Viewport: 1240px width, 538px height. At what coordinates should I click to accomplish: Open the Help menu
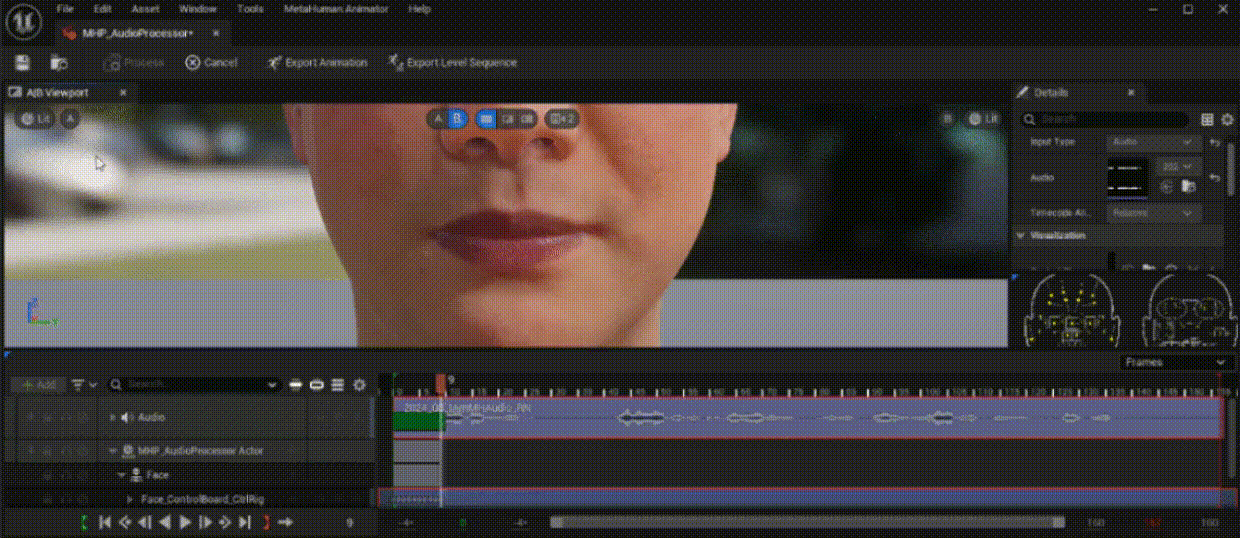click(420, 9)
